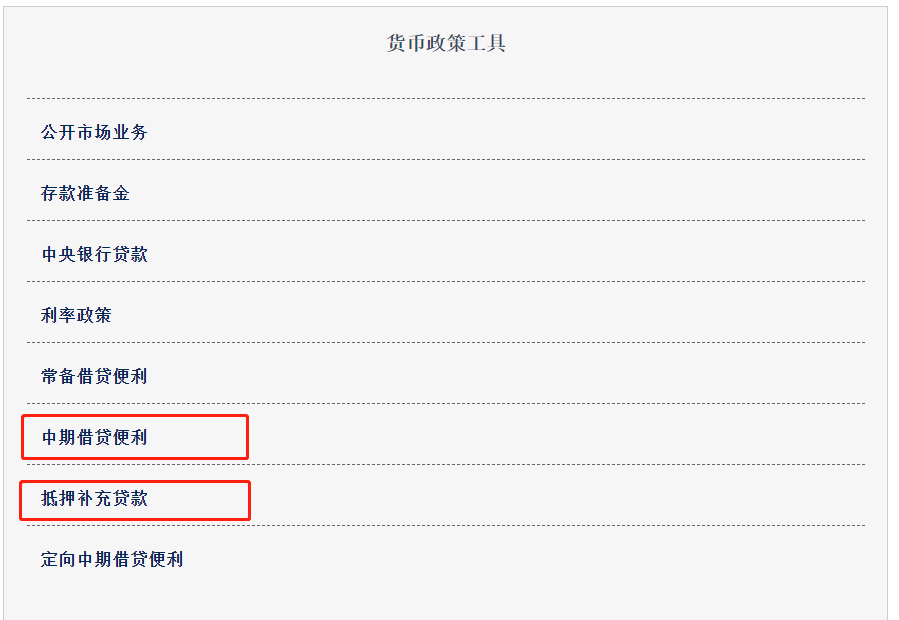Access the 常备借贷便利 tool page
The width and height of the screenshot is (899, 620).
coord(92,376)
